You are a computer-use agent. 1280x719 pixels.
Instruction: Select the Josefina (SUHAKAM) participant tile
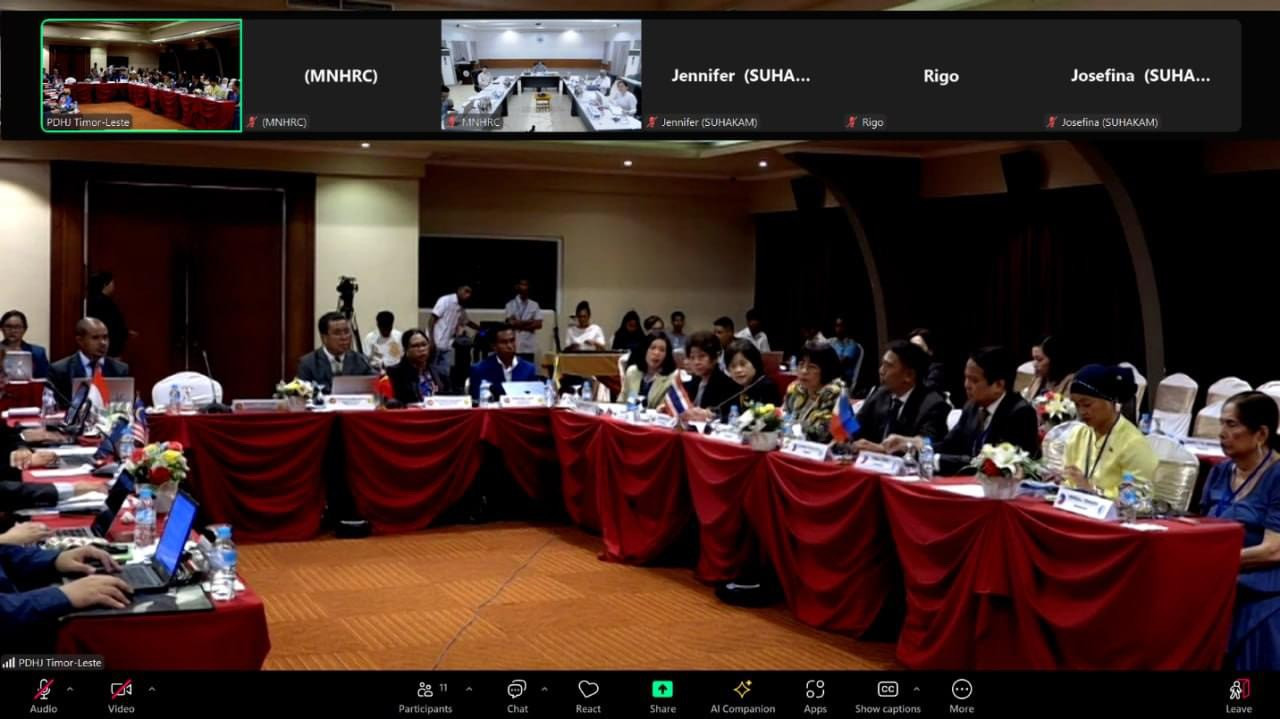(x=1141, y=75)
